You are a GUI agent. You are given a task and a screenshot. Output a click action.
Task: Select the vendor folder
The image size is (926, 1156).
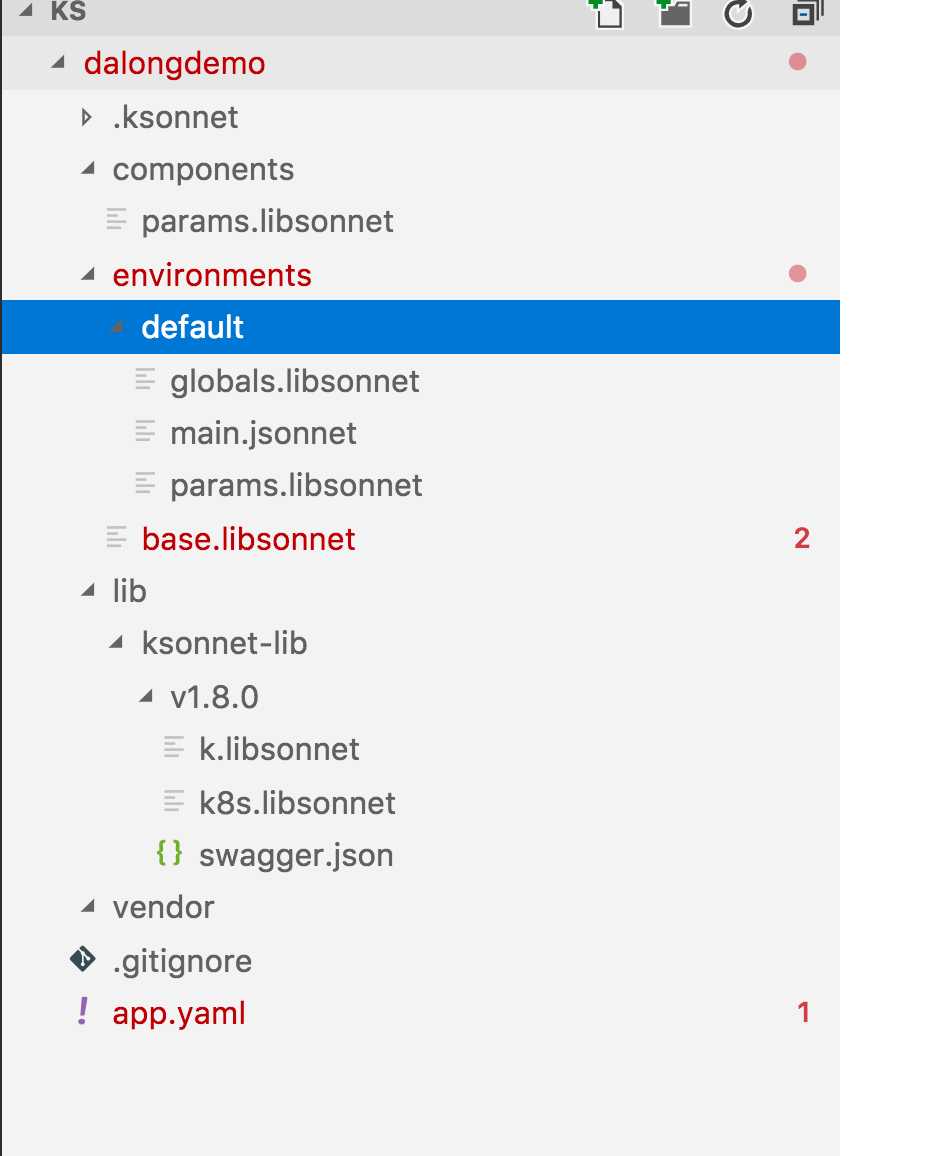point(420,907)
